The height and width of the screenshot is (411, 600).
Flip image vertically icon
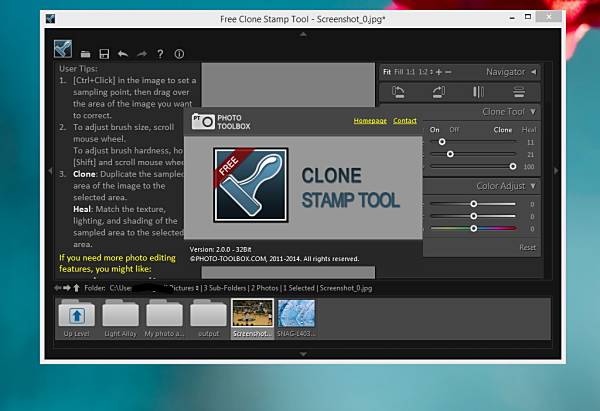click(x=519, y=92)
